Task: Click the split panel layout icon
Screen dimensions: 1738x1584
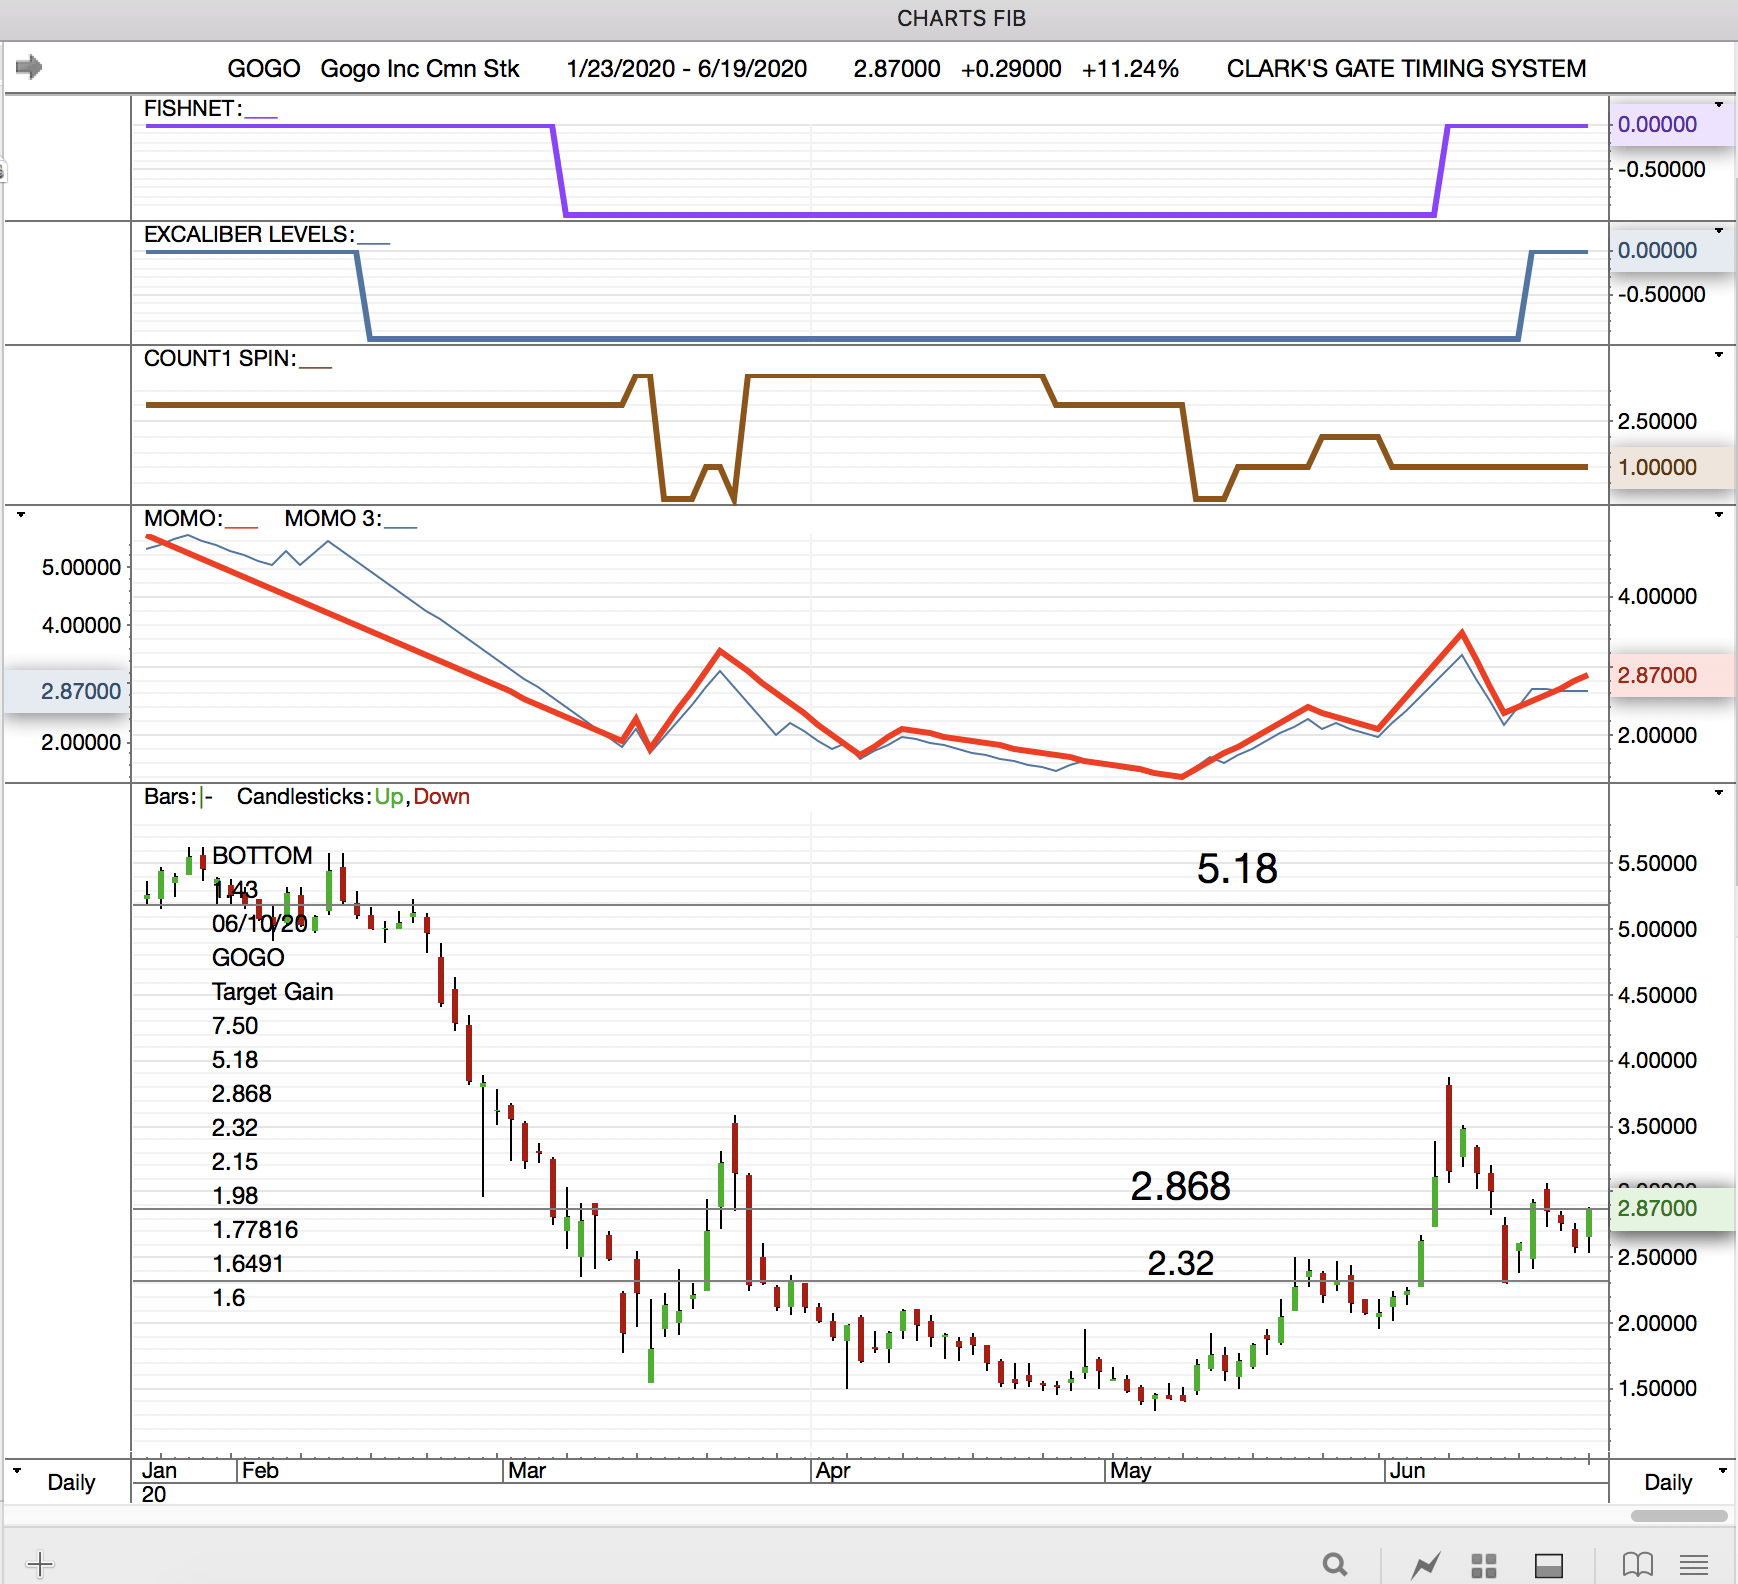Action: point(1549,1565)
